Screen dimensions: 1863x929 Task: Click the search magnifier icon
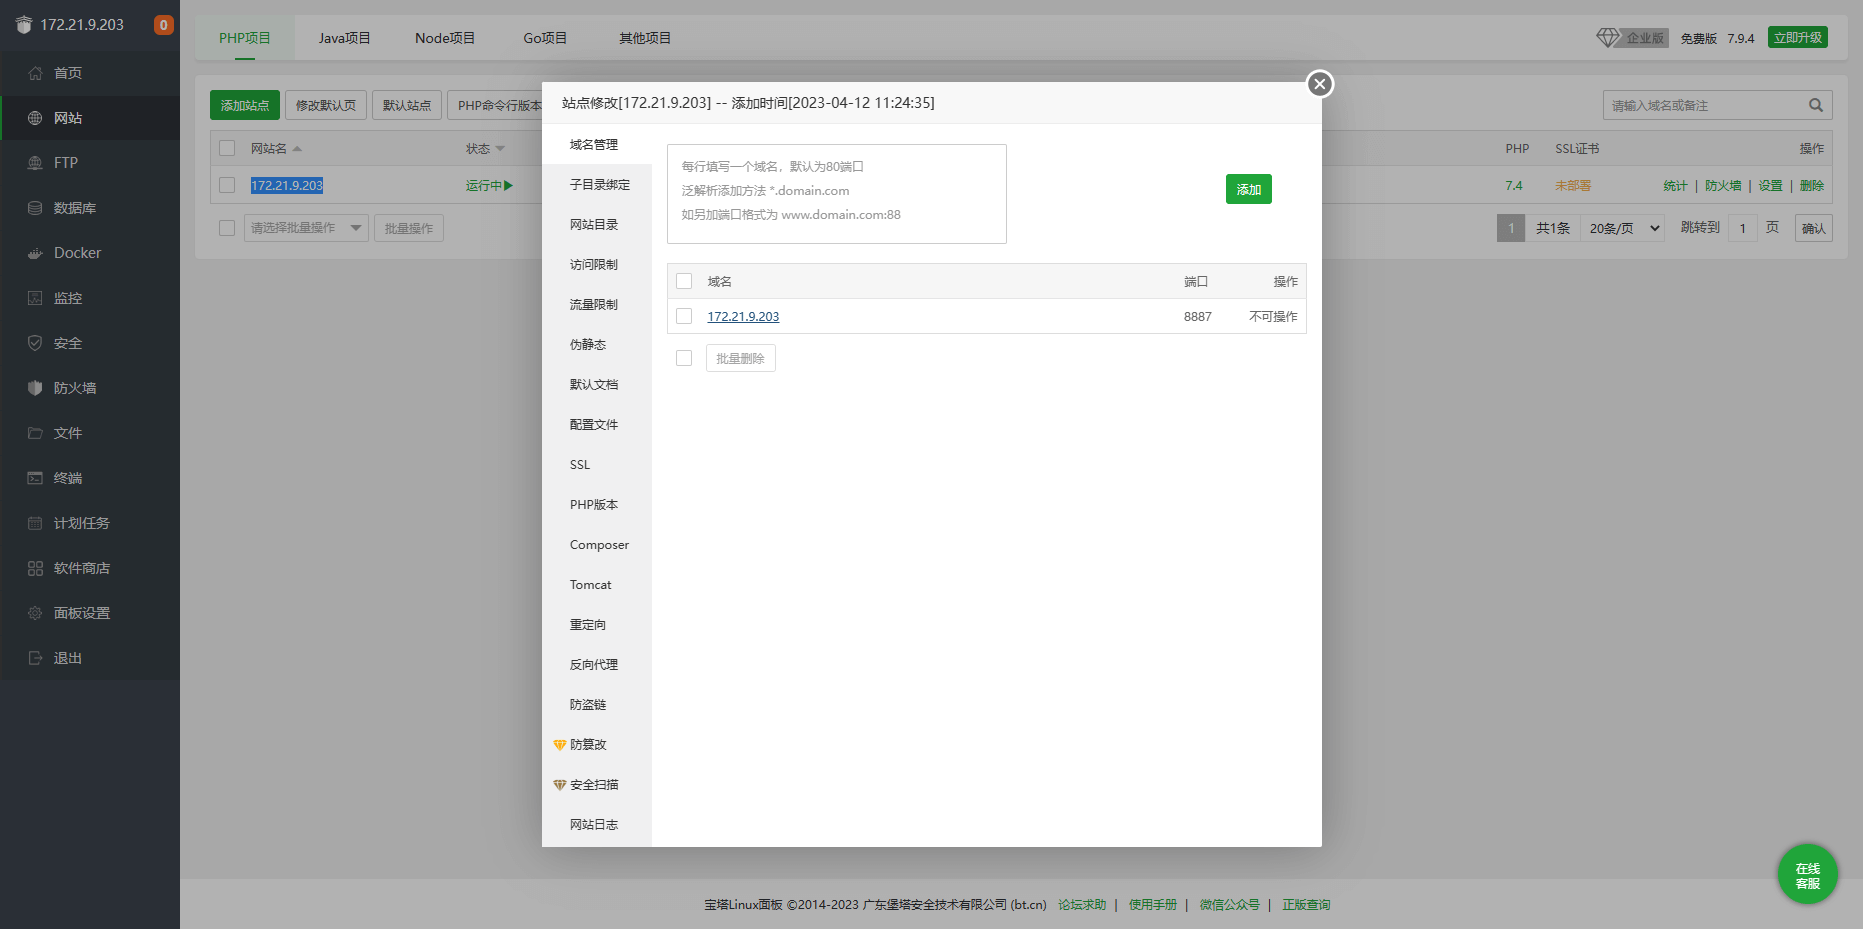click(1816, 104)
